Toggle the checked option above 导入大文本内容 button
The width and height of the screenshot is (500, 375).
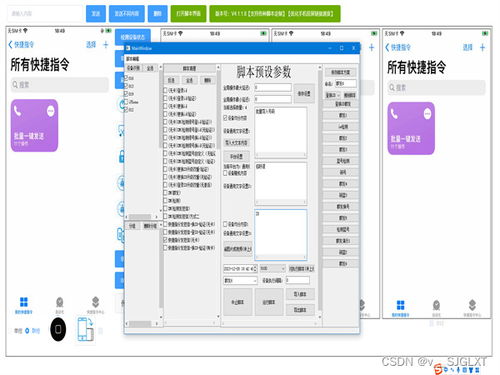[x=225, y=118]
